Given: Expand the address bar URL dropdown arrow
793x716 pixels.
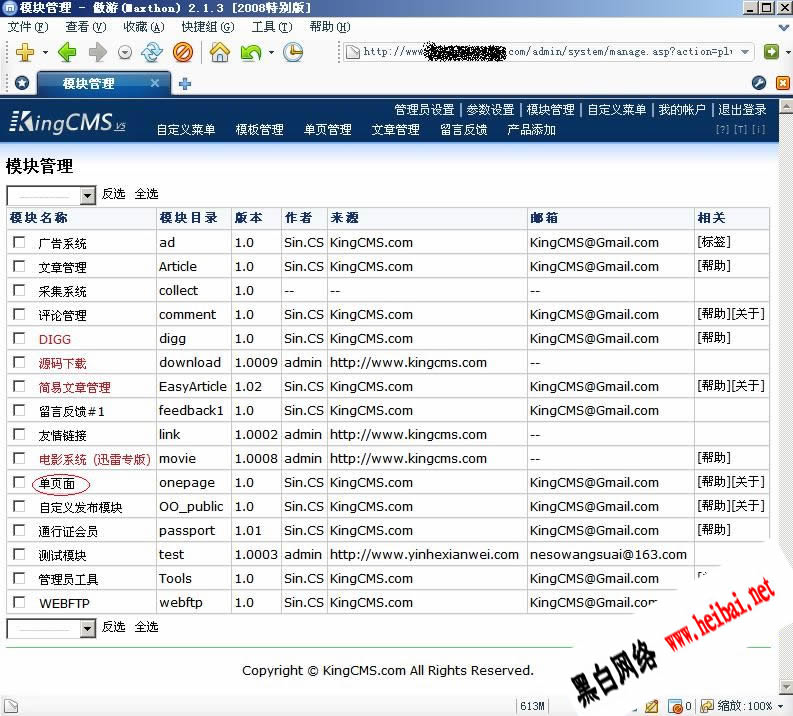Looking at the screenshot, I should coord(746,52).
